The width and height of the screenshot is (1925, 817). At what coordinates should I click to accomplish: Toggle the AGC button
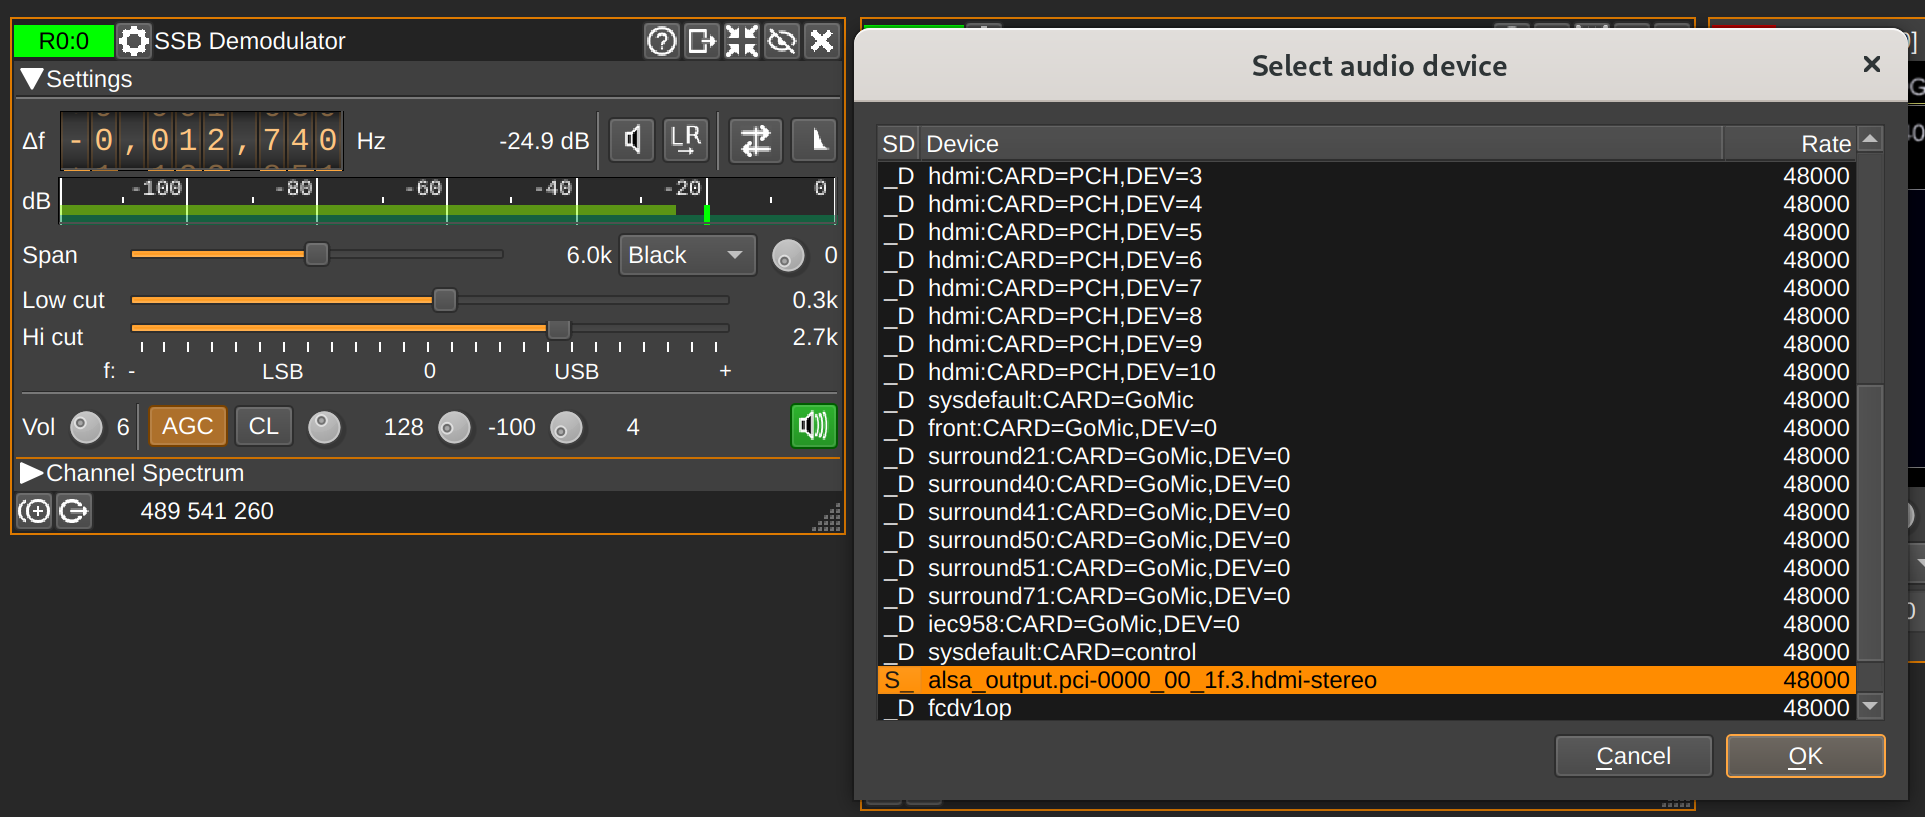[x=187, y=426]
